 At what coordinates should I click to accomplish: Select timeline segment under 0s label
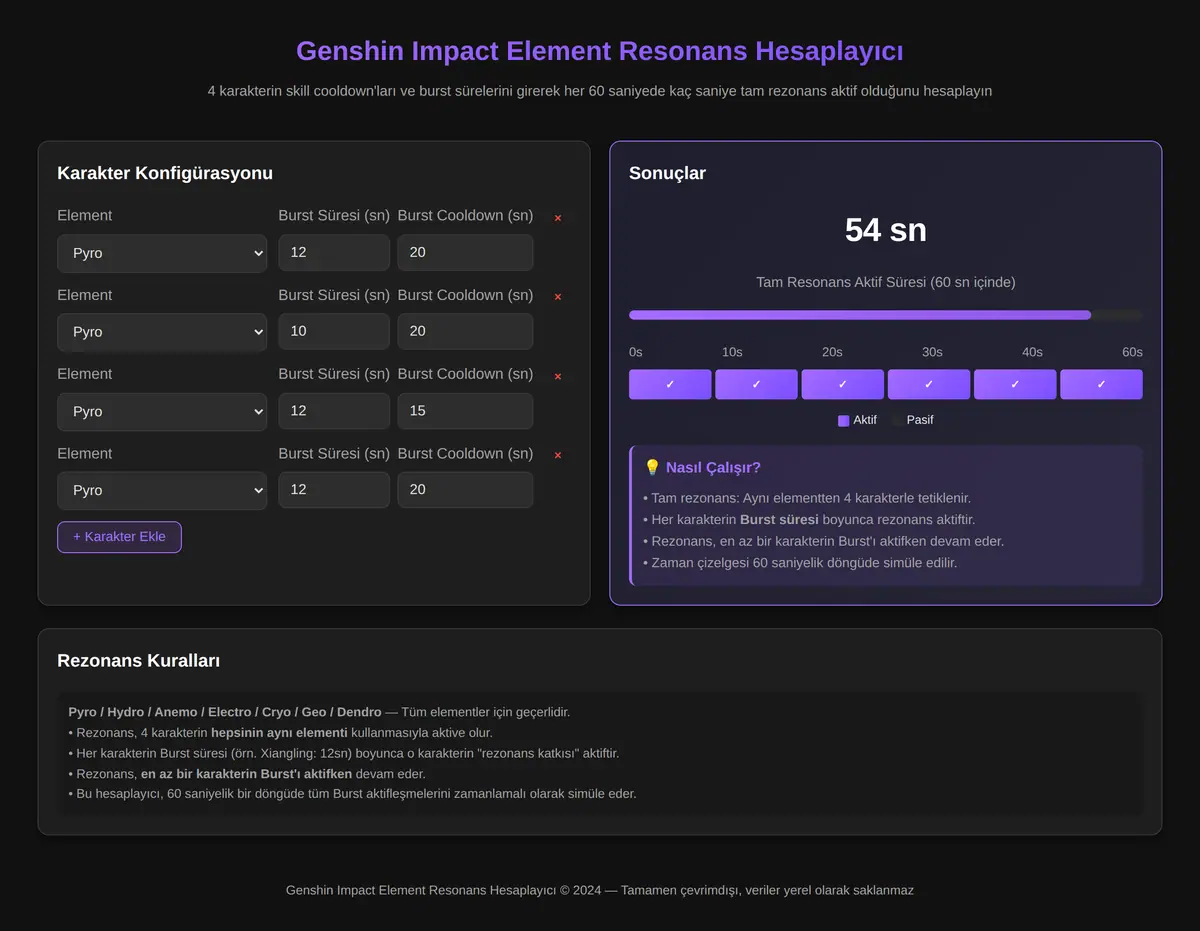[x=670, y=384]
